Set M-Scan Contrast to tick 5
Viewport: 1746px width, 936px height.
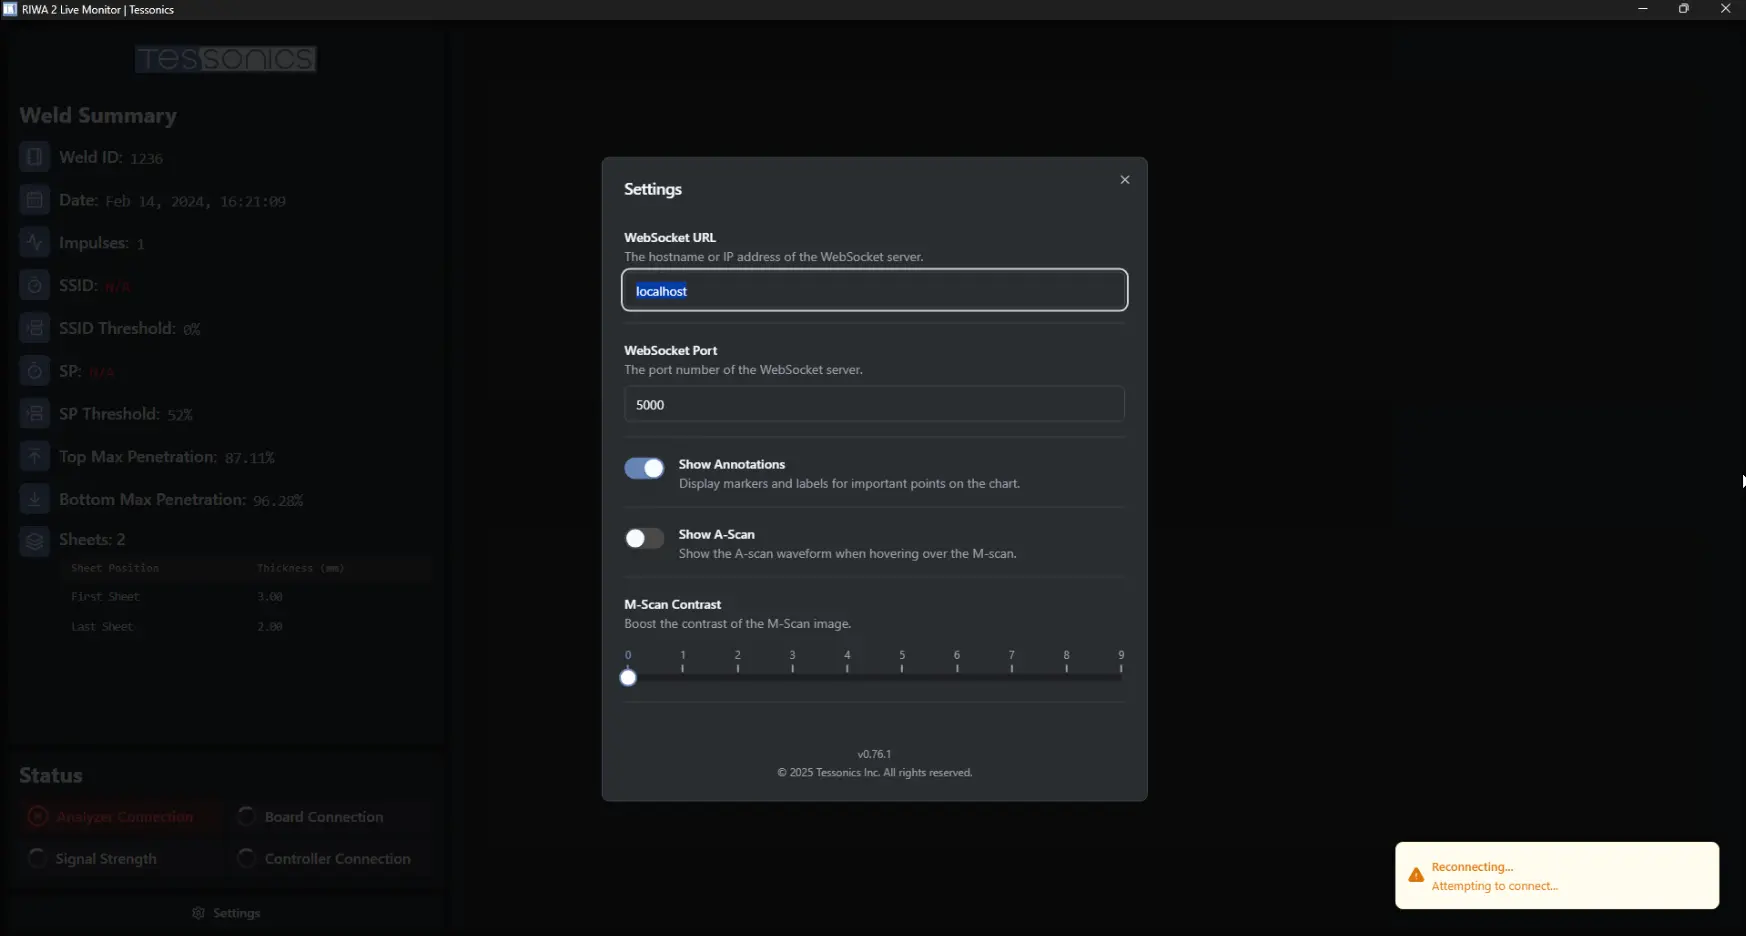(902, 677)
